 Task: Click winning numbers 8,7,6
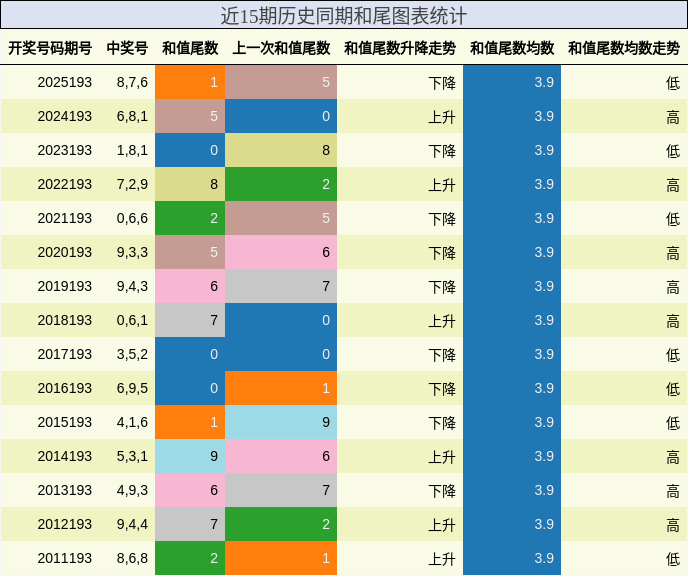pos(132,82)
